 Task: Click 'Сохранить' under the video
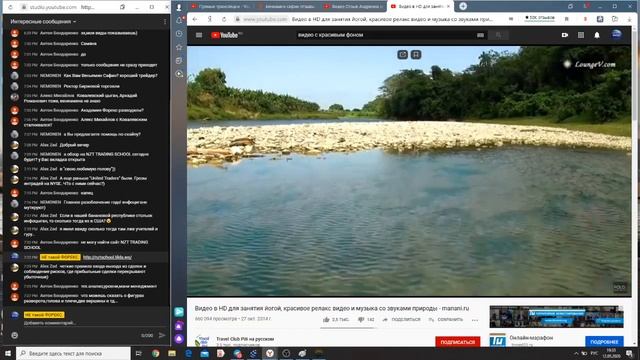[x=446, y=320]
